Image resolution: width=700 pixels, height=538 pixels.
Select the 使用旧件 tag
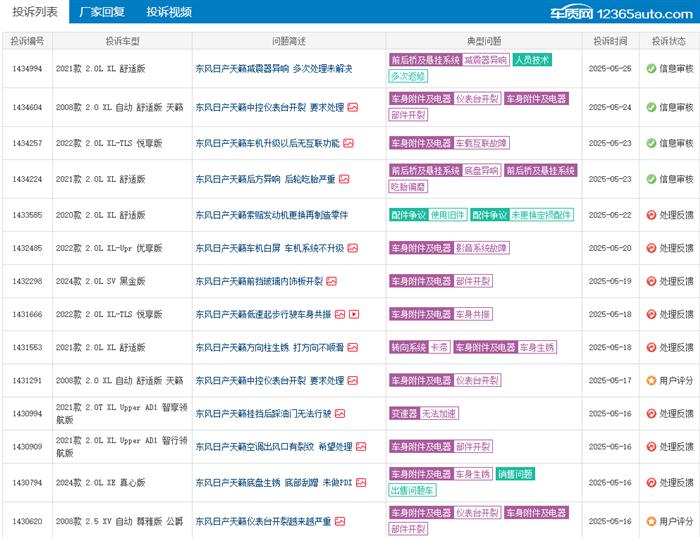pyautogui.click(x=448, y=215)
